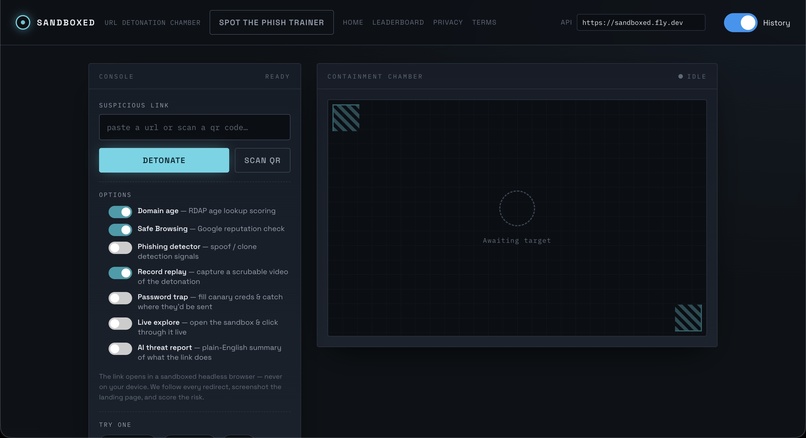Click the 'Phishing detector' label text

[169, 247]
